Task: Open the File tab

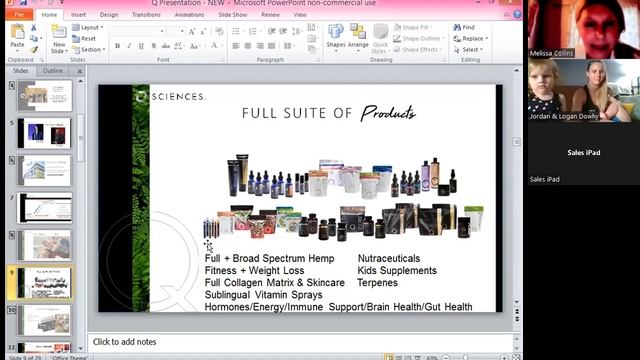Action: click(x=19, y=14)
